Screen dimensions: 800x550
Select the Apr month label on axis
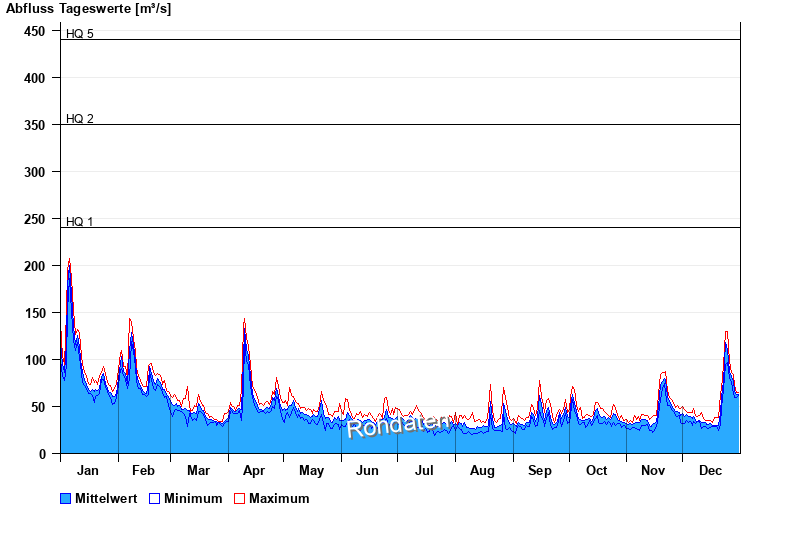(254, 471)
